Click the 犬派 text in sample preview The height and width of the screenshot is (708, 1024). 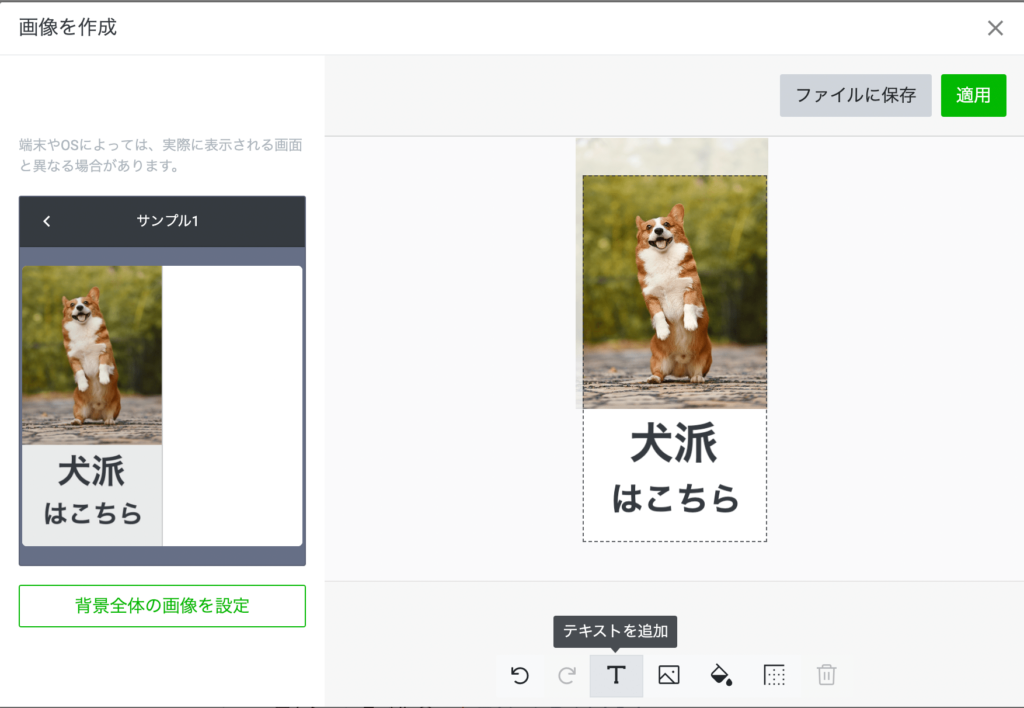click(91, 472)
